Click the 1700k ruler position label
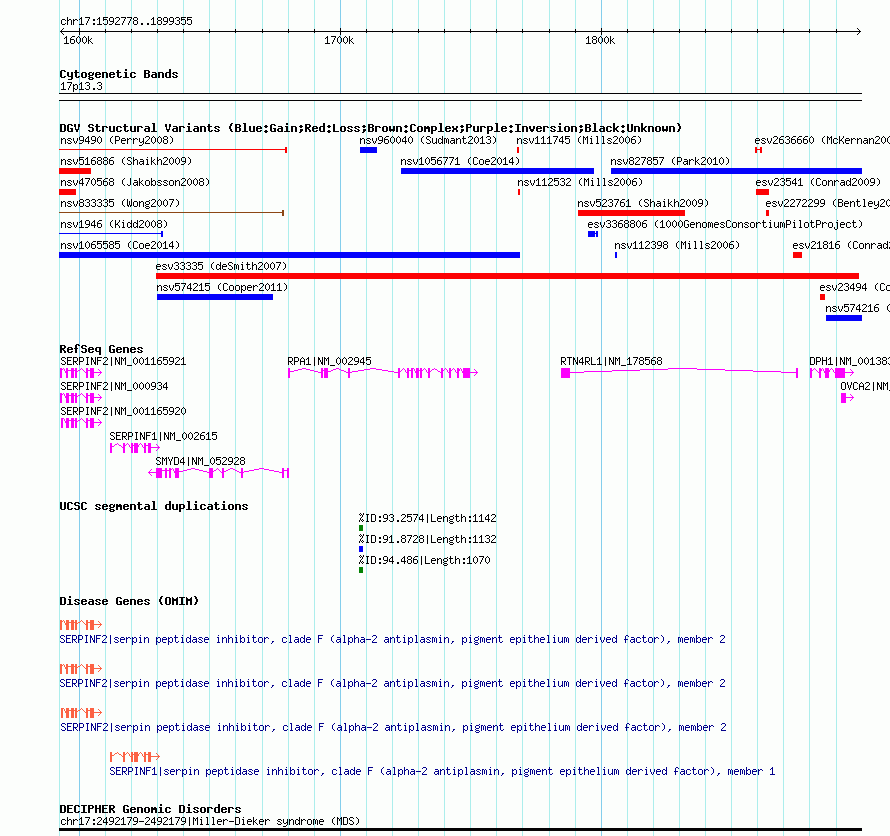Screen dimensions: 890x836 [339, 40]
